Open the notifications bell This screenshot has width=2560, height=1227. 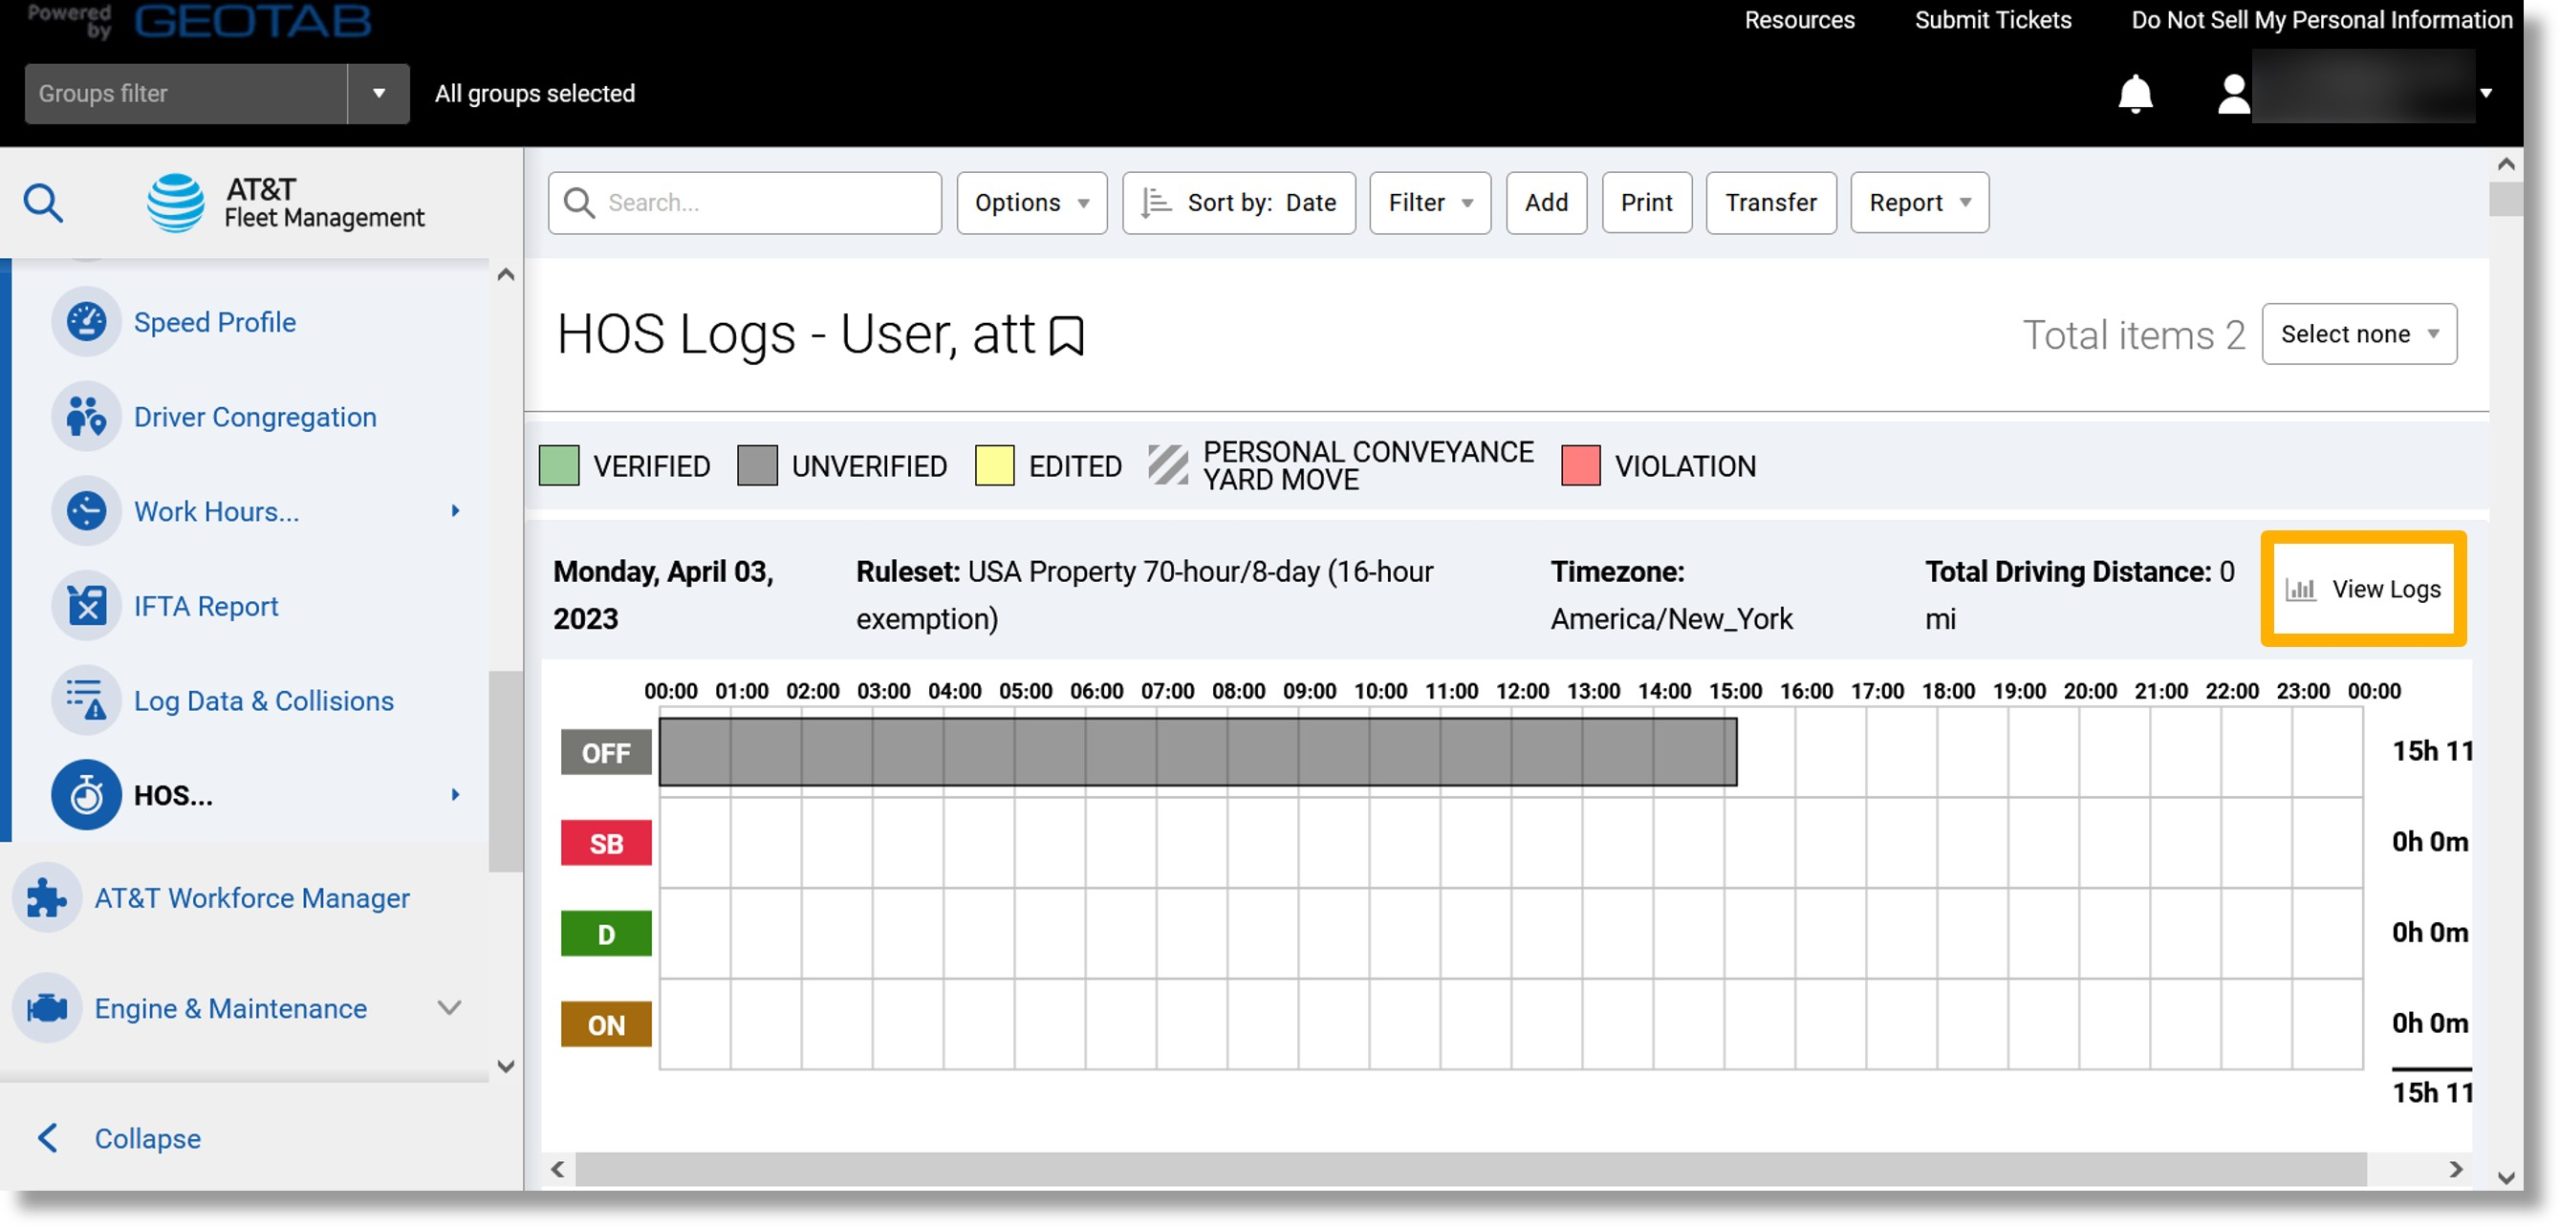(2135, 94)
